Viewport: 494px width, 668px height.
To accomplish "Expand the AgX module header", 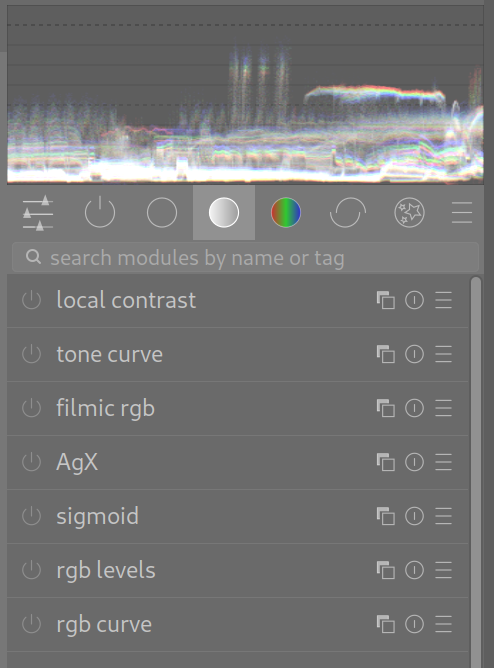I will tap(238, 462).
